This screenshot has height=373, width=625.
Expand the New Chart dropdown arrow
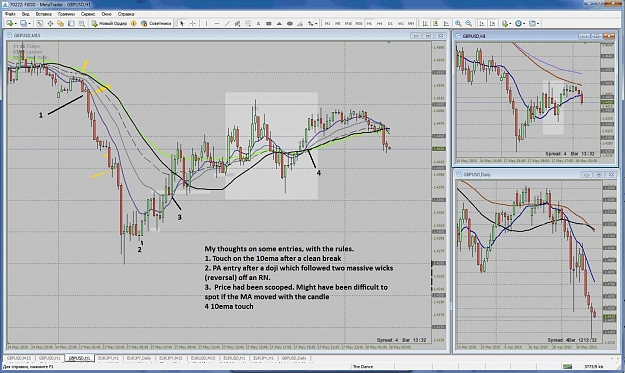coord(16,24)
